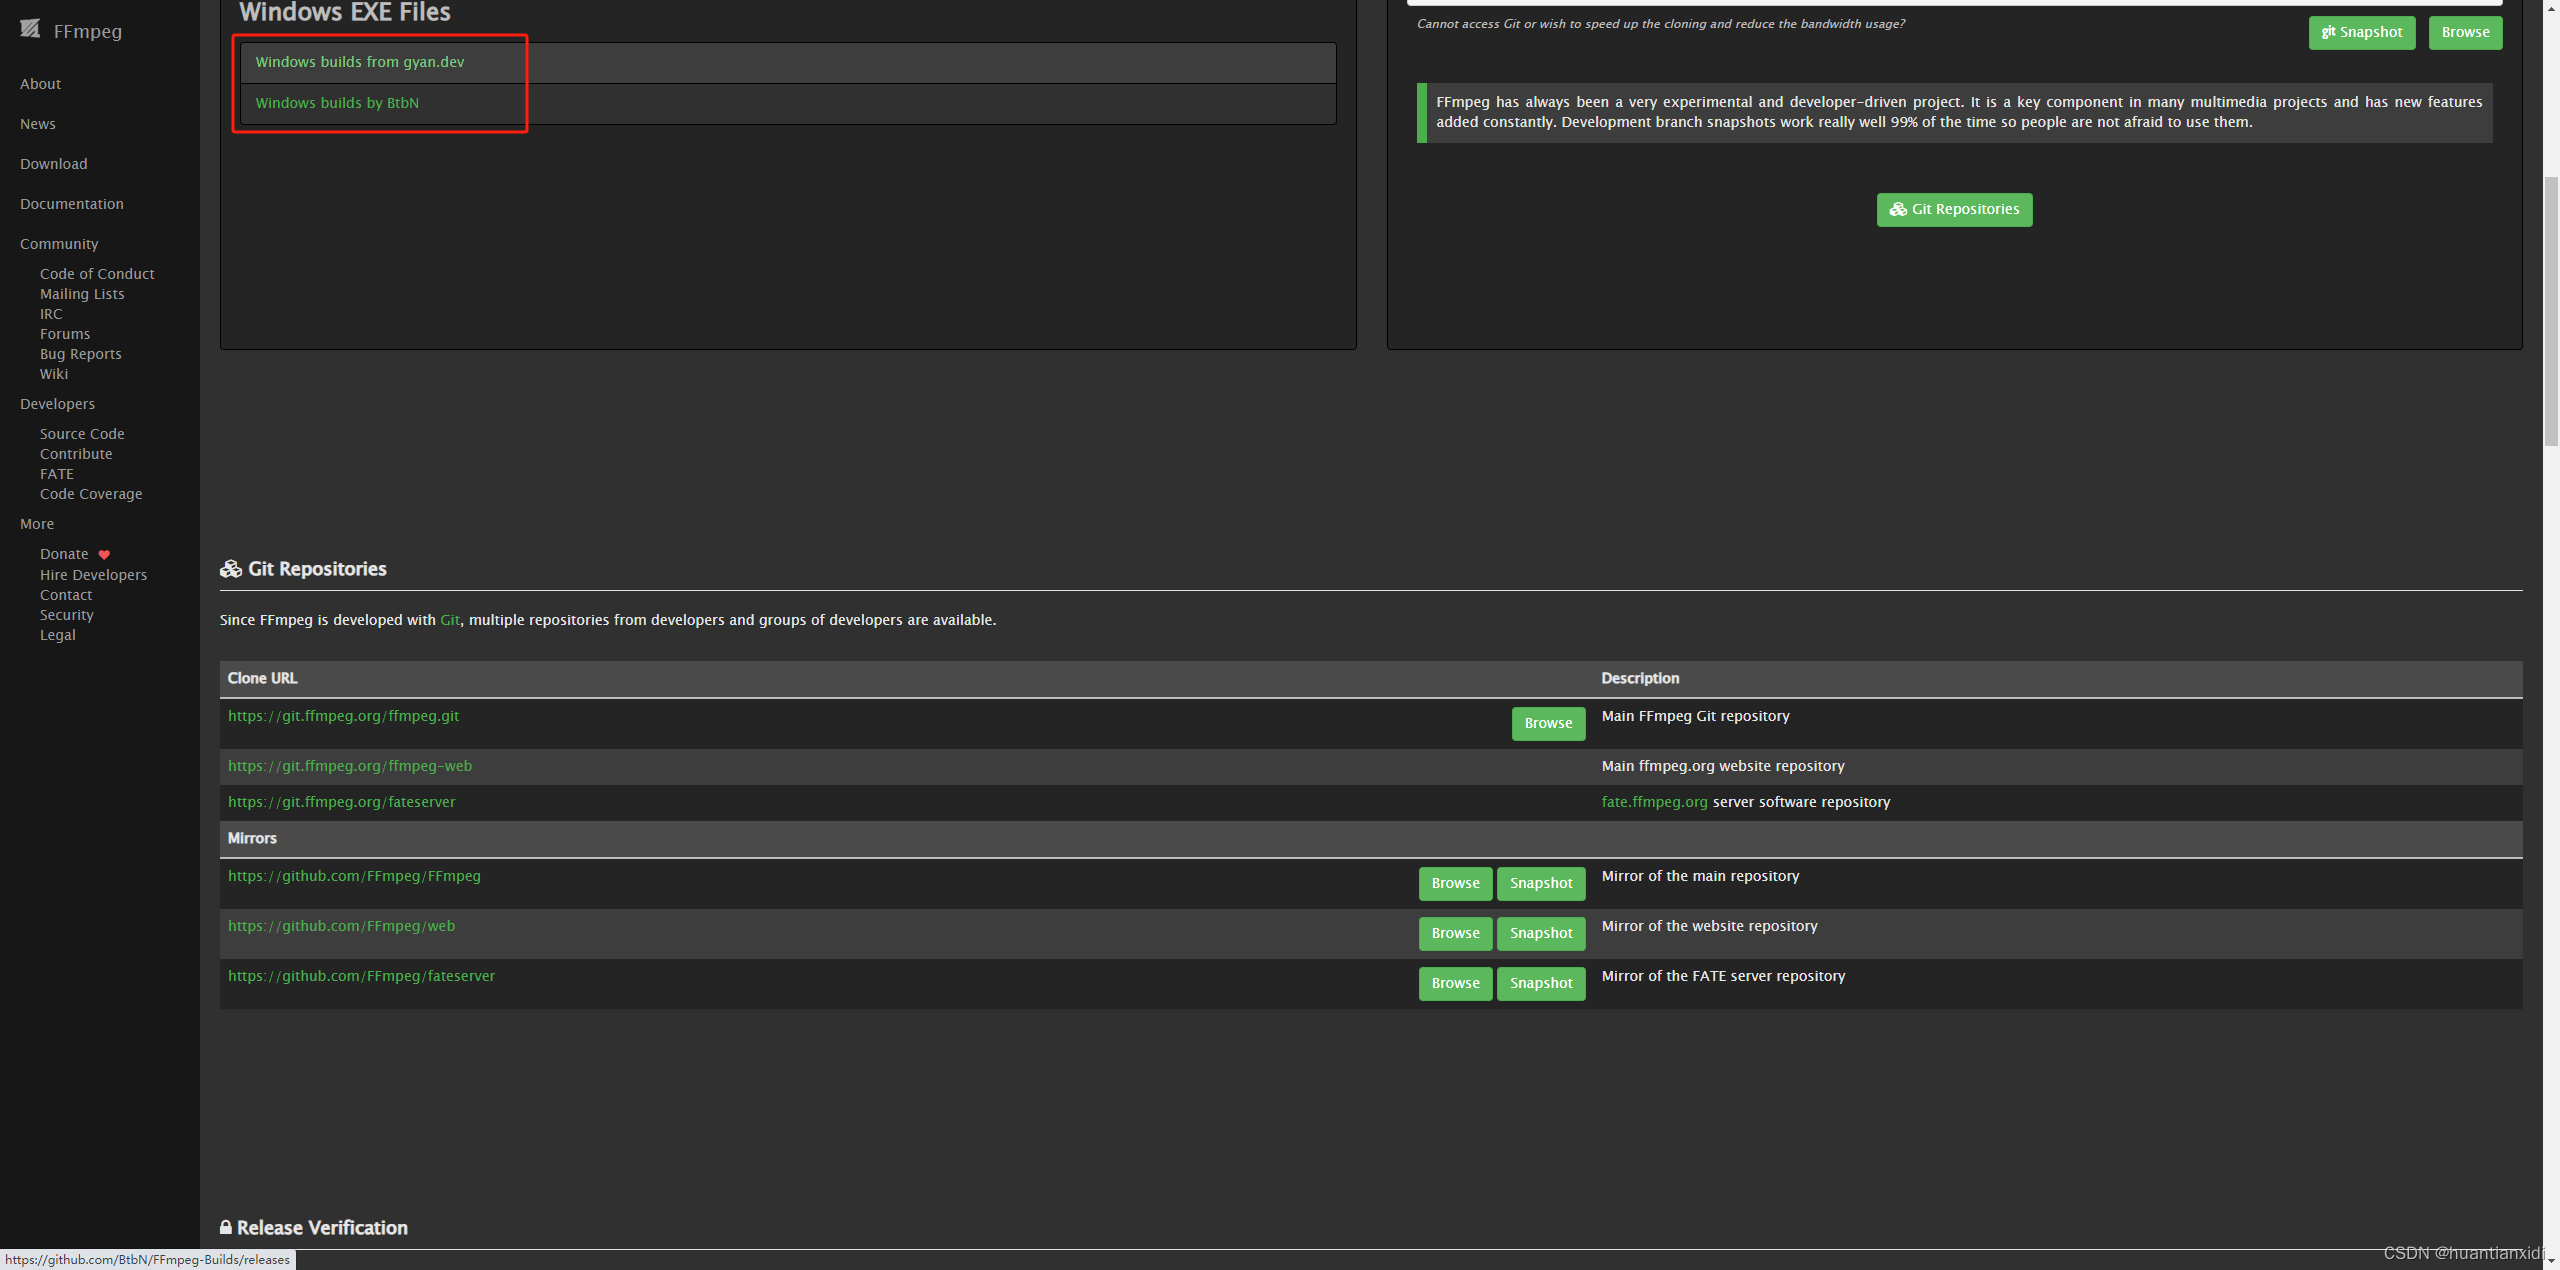Click the Git Repositories section heading
Viewport: 2560px width, 1270px height.
click(x=303, y=569)
